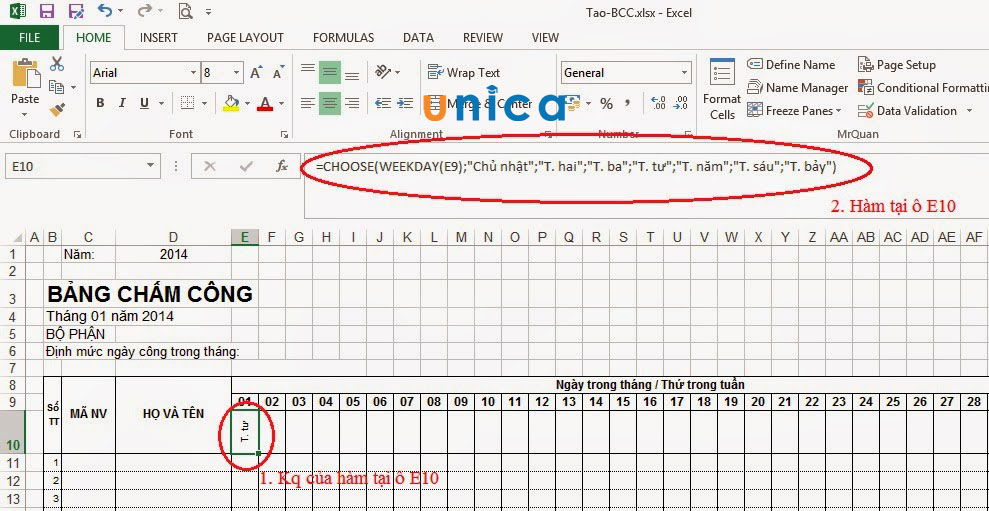The height and width of the screenshot is (511, 989).
Task: Switch to the INSERT tab
Action: point(159,38)
